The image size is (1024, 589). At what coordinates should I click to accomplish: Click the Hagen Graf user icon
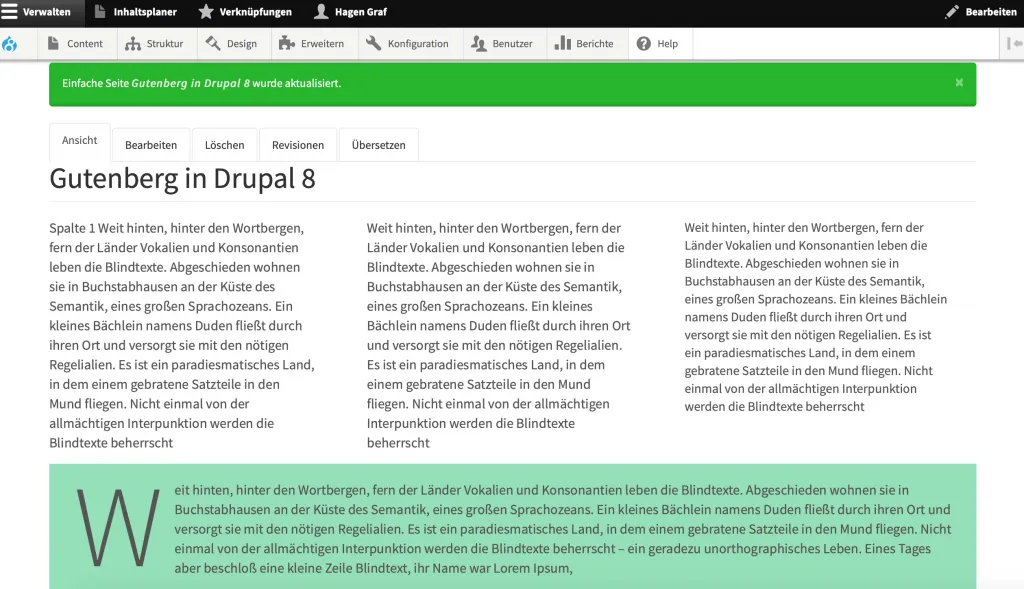(321, 12)
